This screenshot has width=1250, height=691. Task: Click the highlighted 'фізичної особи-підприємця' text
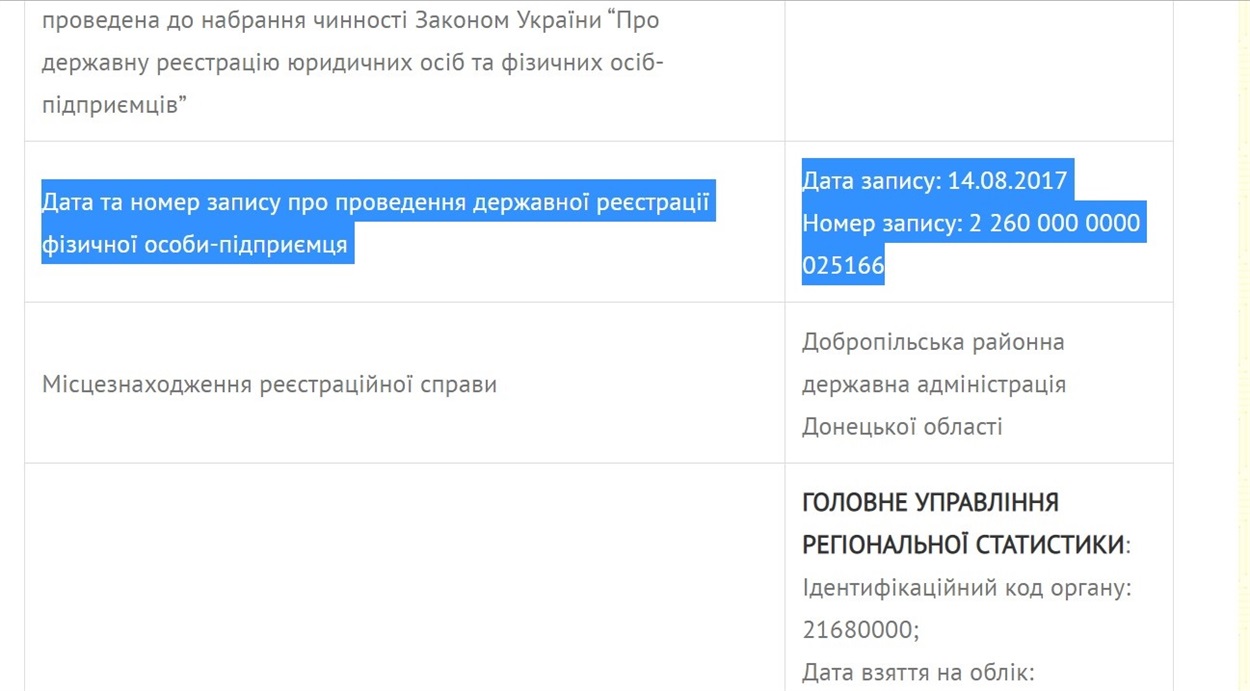(195, 244)
